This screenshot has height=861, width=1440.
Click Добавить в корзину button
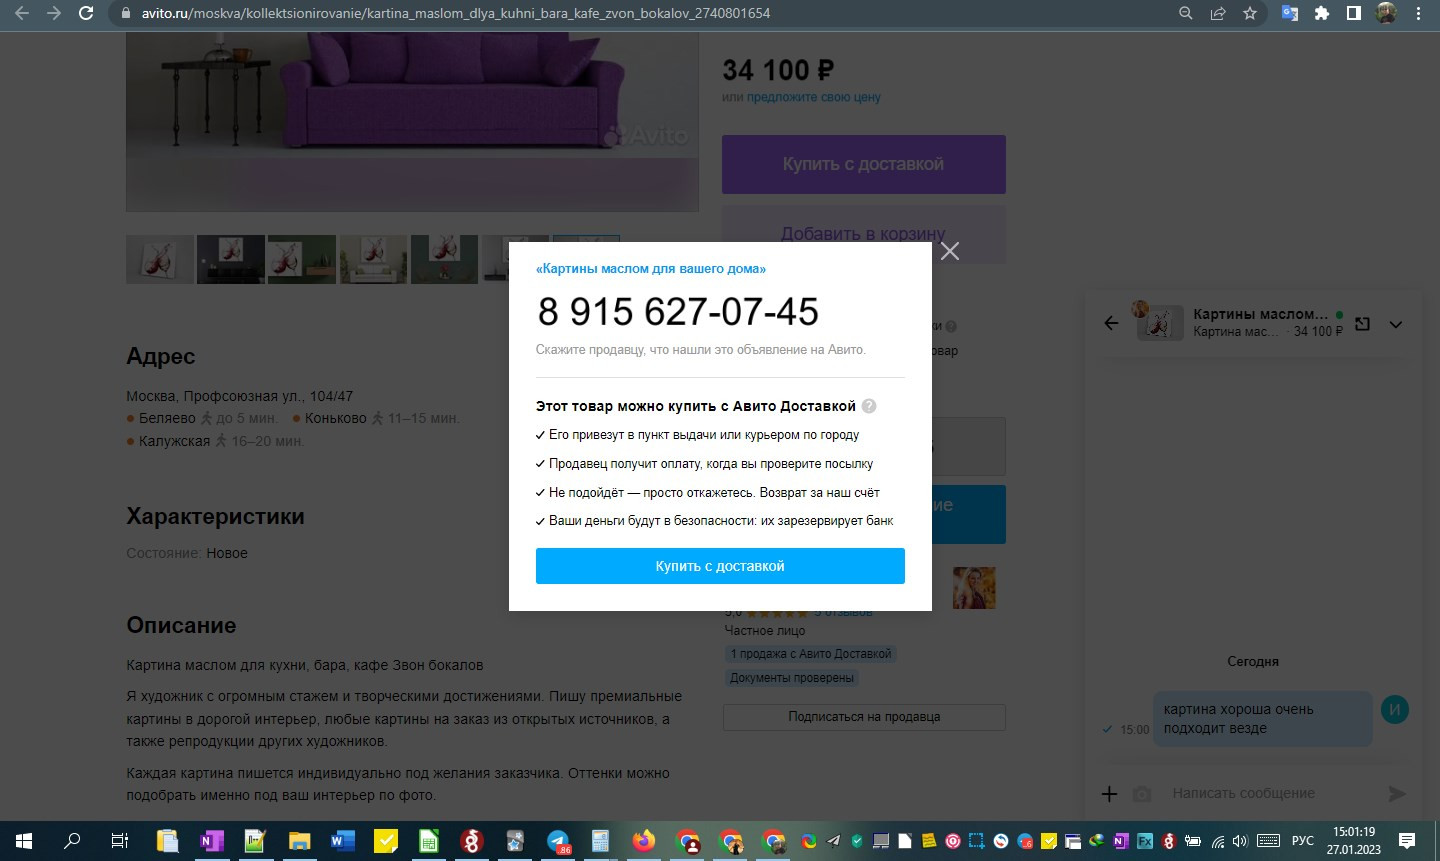(864, 234)
